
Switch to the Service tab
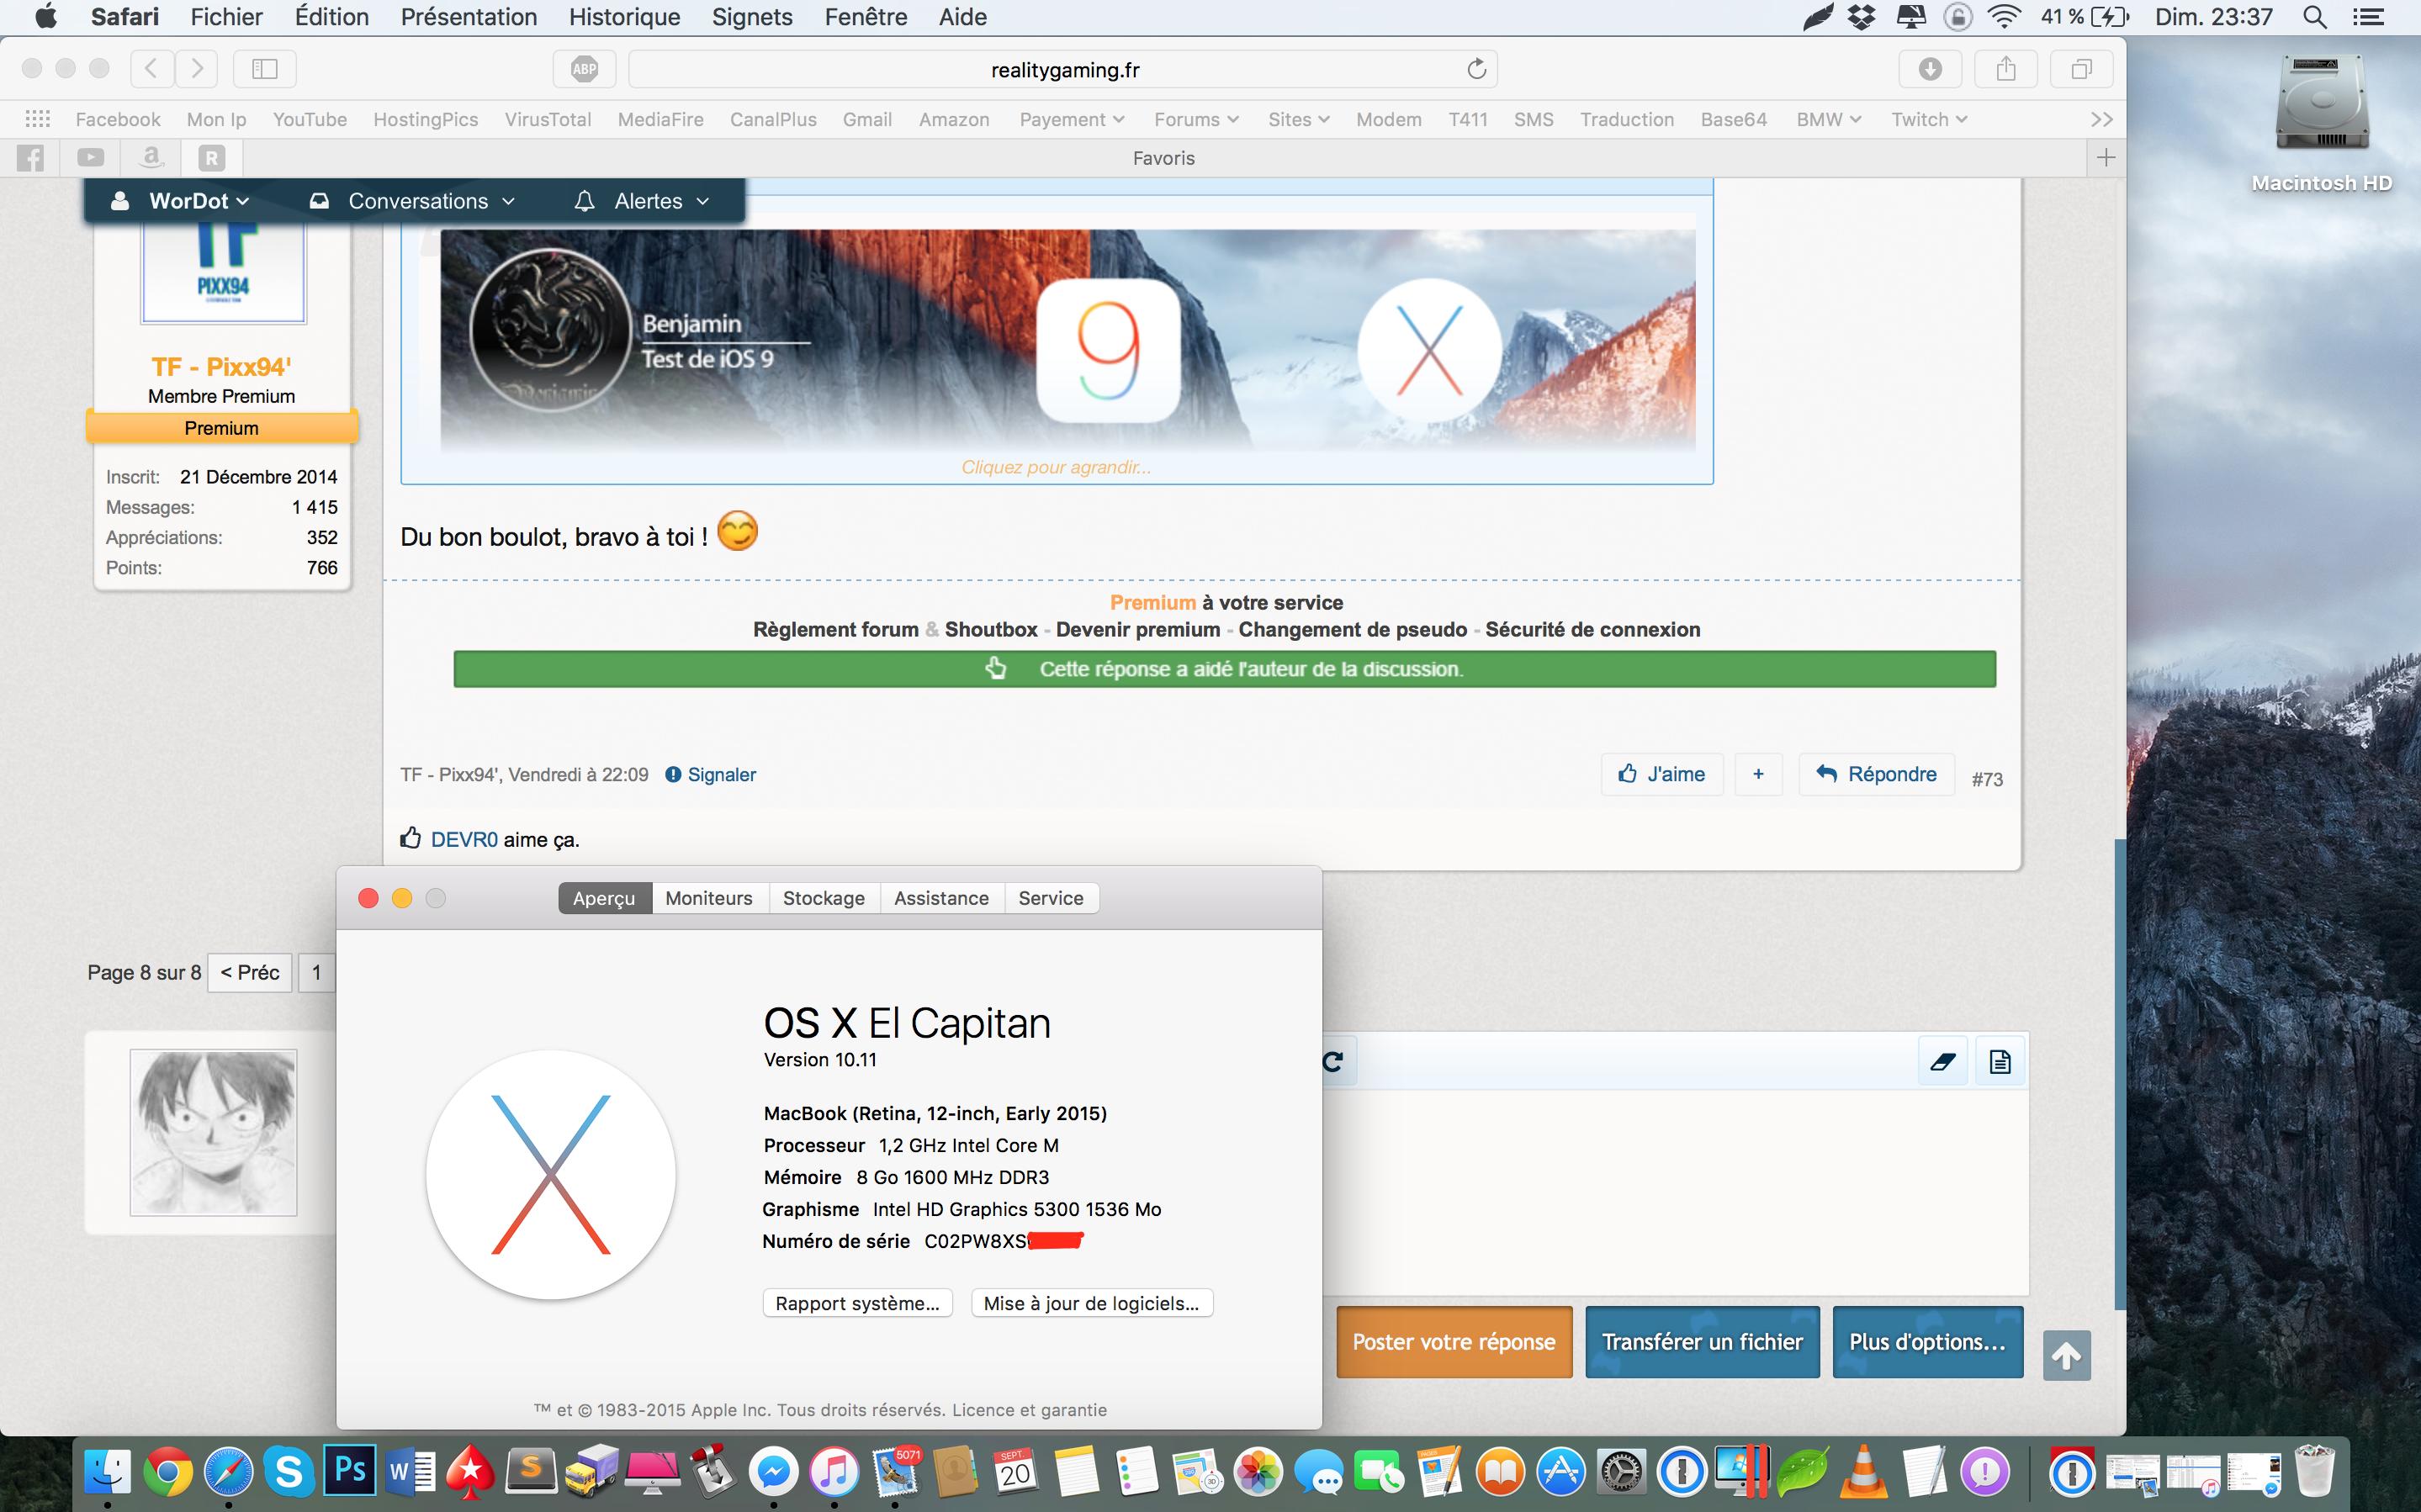click(x=1051, y=898)
